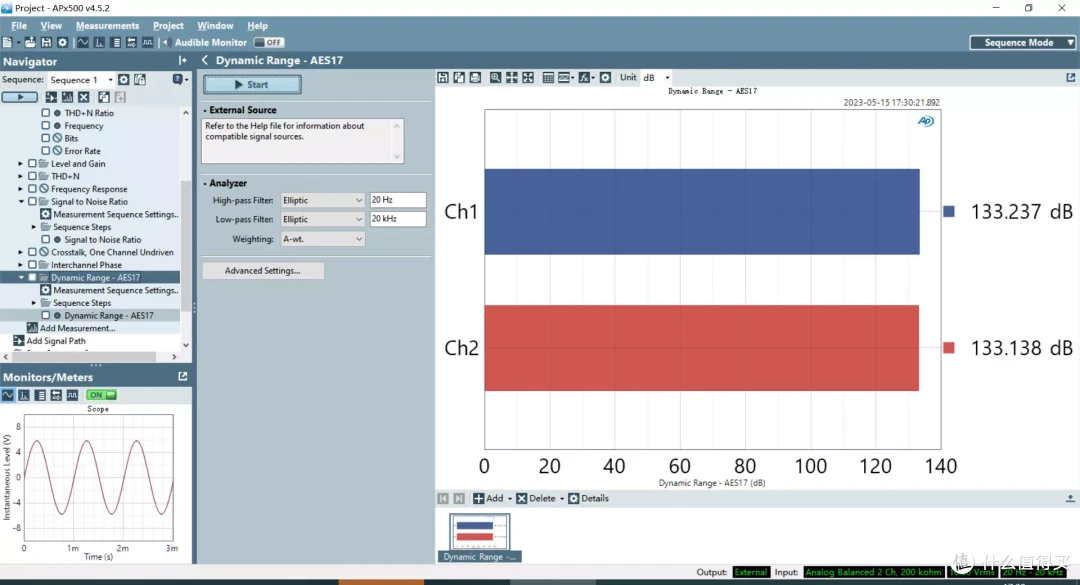The image size is (1080, 585).
Task: Check the Error Rate checkbox
Action: pyautogui.click(x=45, y=151)
